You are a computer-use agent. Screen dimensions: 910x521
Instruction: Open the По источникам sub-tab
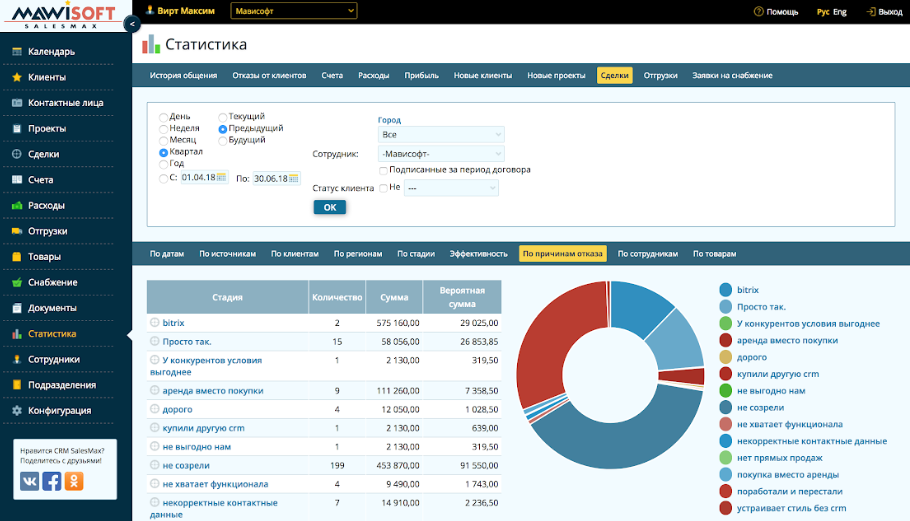tap(228, 254)
